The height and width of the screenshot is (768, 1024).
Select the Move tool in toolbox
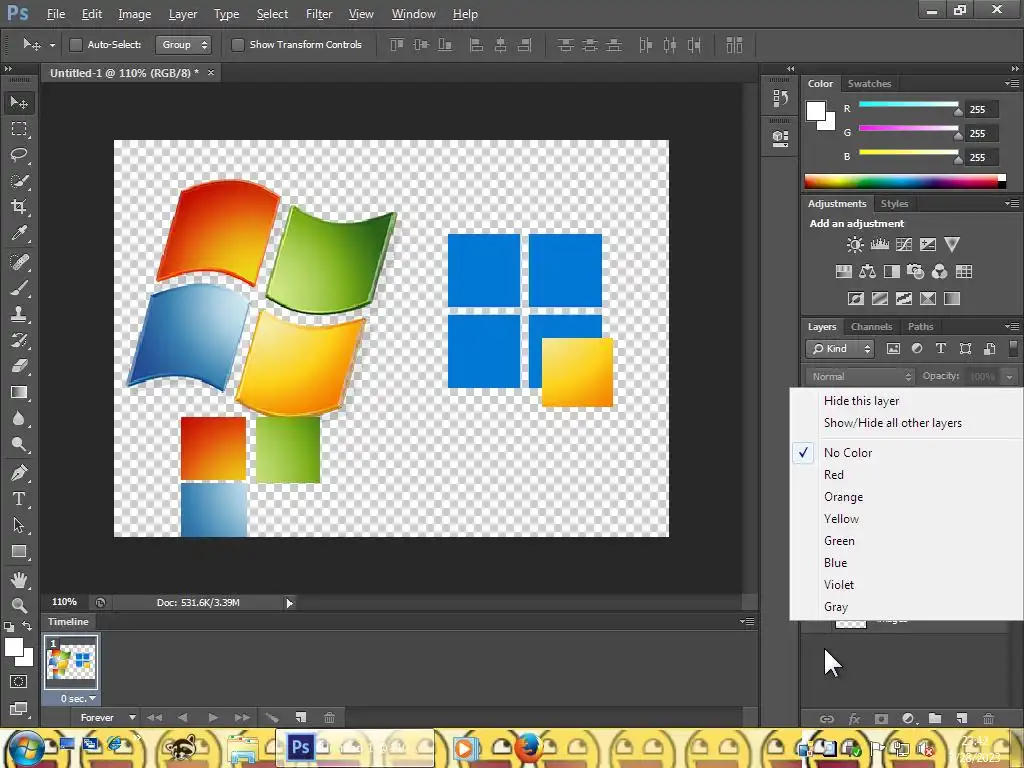(x=19, y=103)
